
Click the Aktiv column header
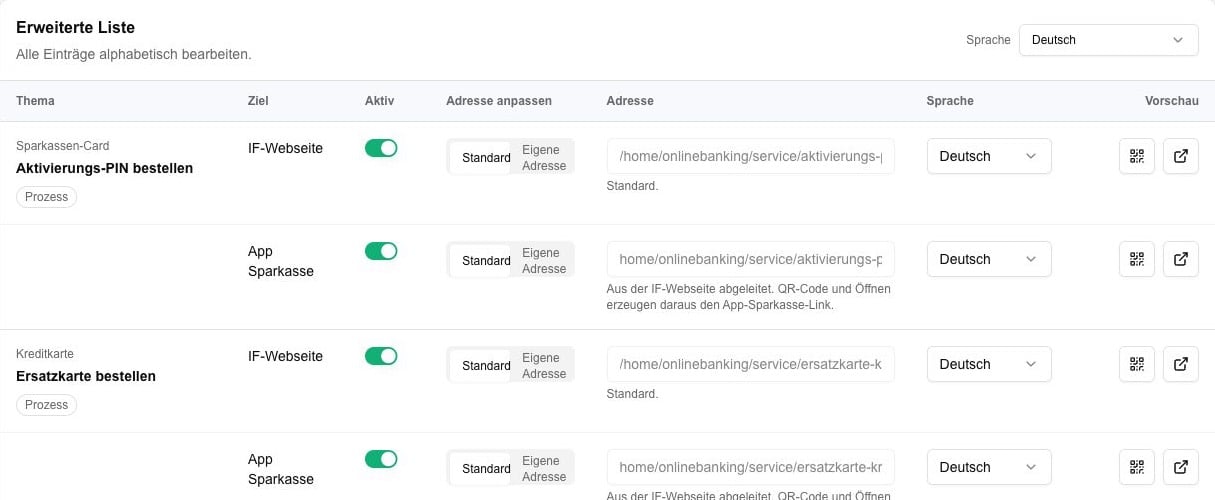(379, 101)
